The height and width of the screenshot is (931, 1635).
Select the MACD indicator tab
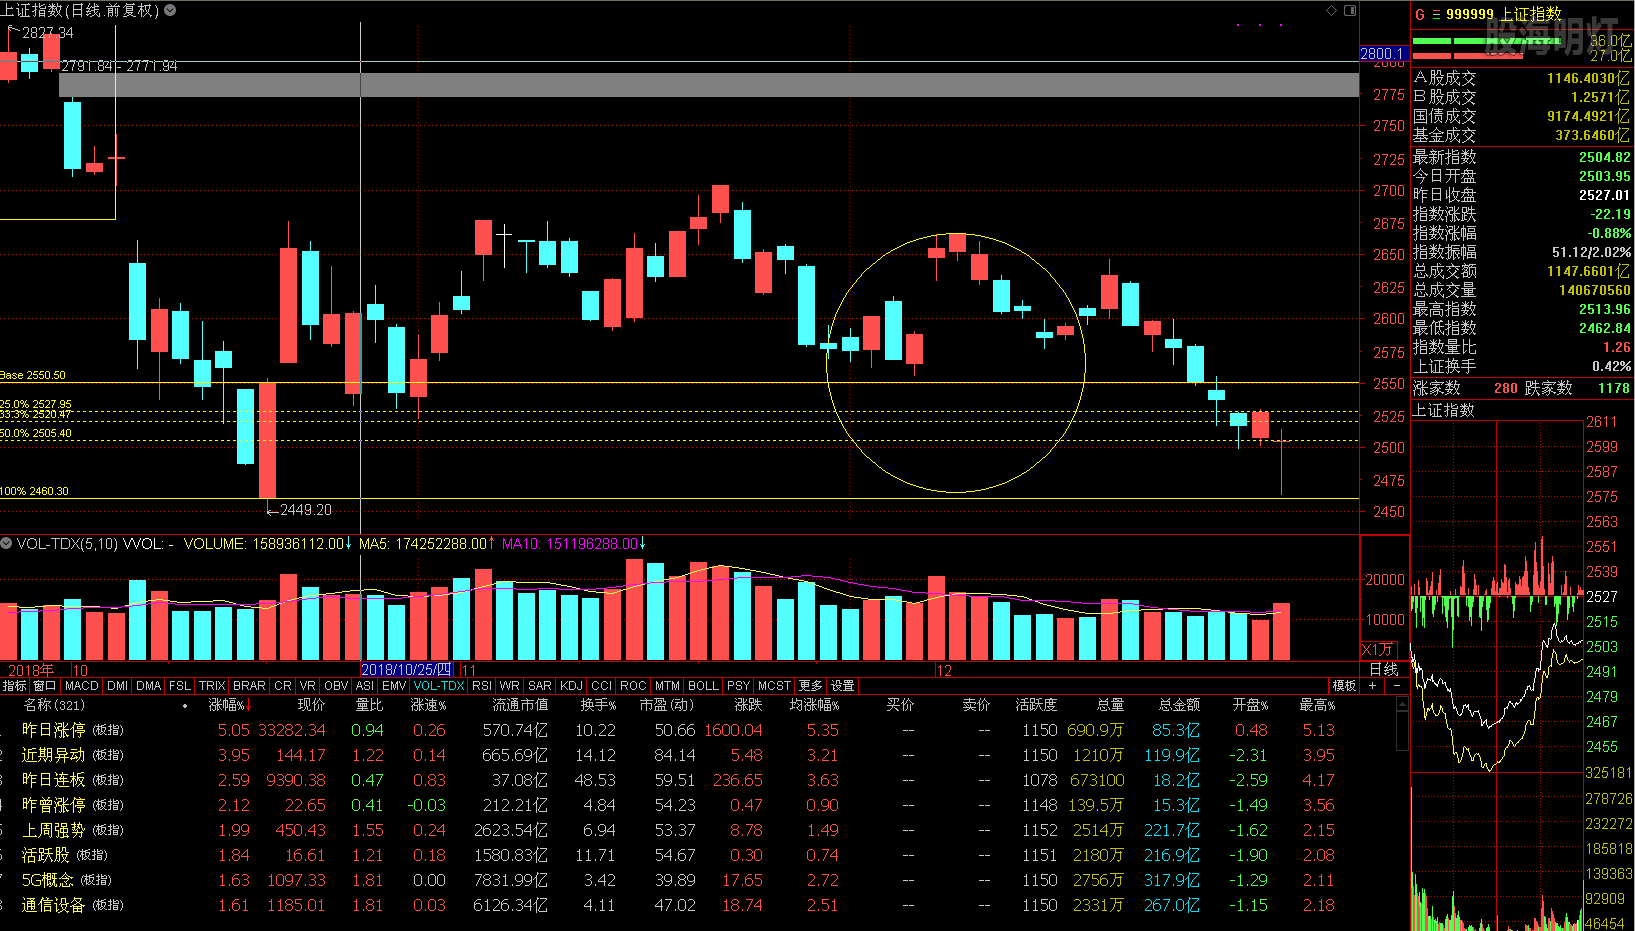[82, 686]
